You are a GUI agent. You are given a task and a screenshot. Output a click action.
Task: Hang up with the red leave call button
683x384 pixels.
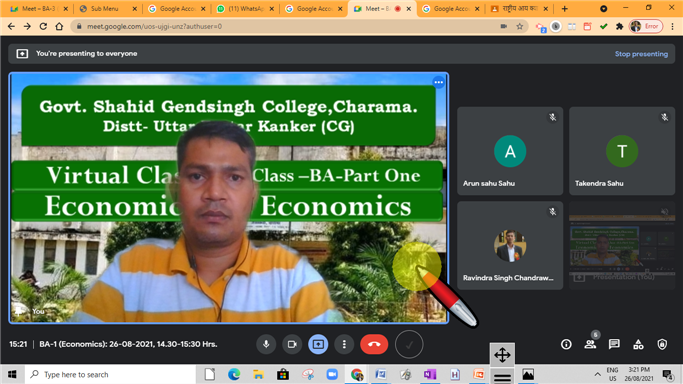tap(374, 344)
